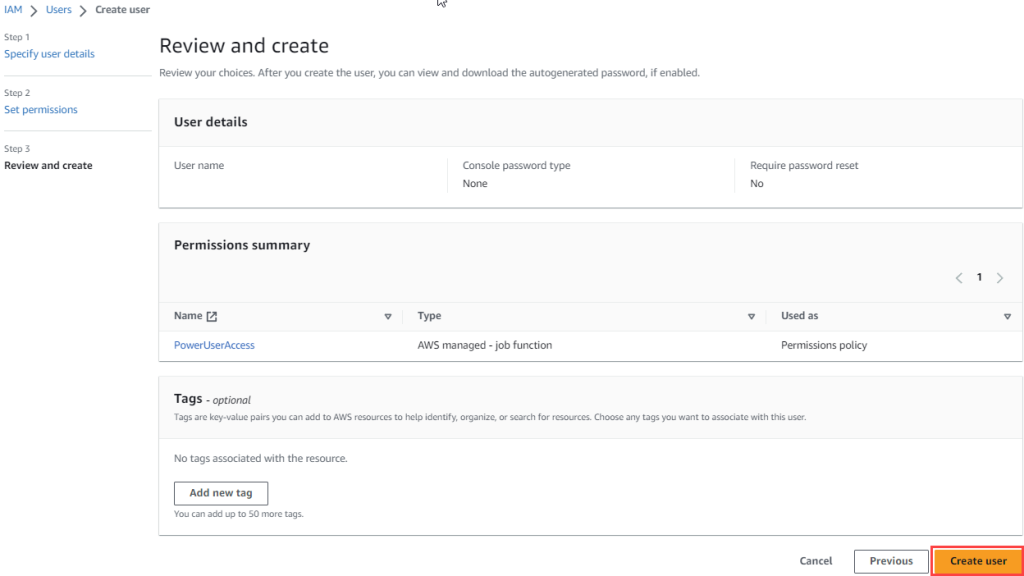Click the Create user breadcrumb item
The image size is (1024, 576).
click(122, 9)
